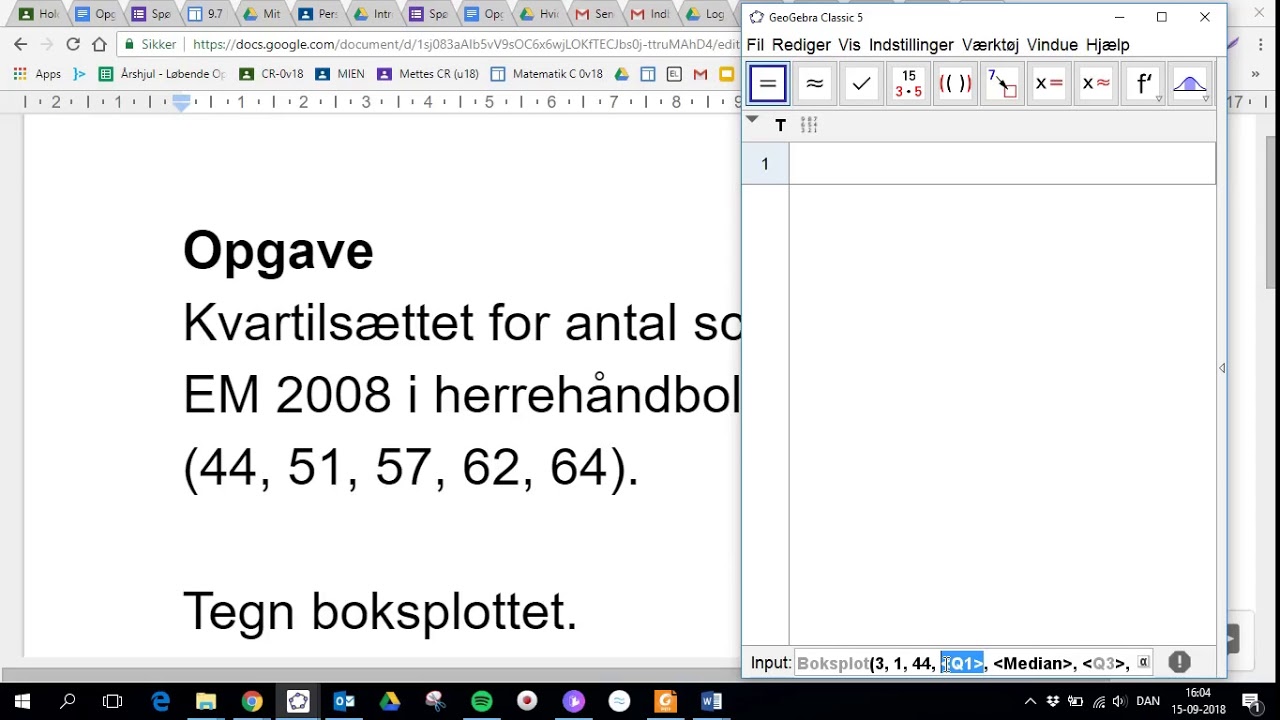Open Spotify from the taskbar
The image size is (1280, 720).
coord(481,701)
